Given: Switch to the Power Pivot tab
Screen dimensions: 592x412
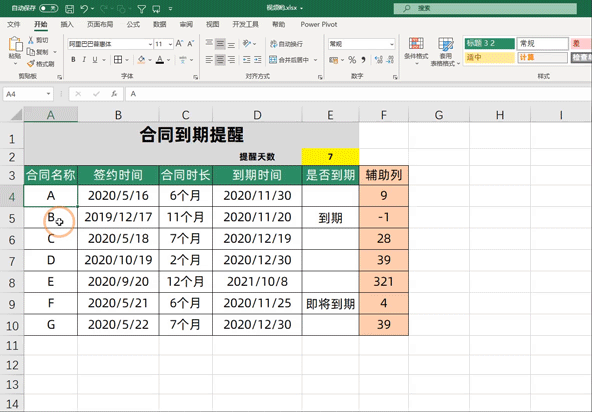Looking at the screenshot, I should pos(319,25).
